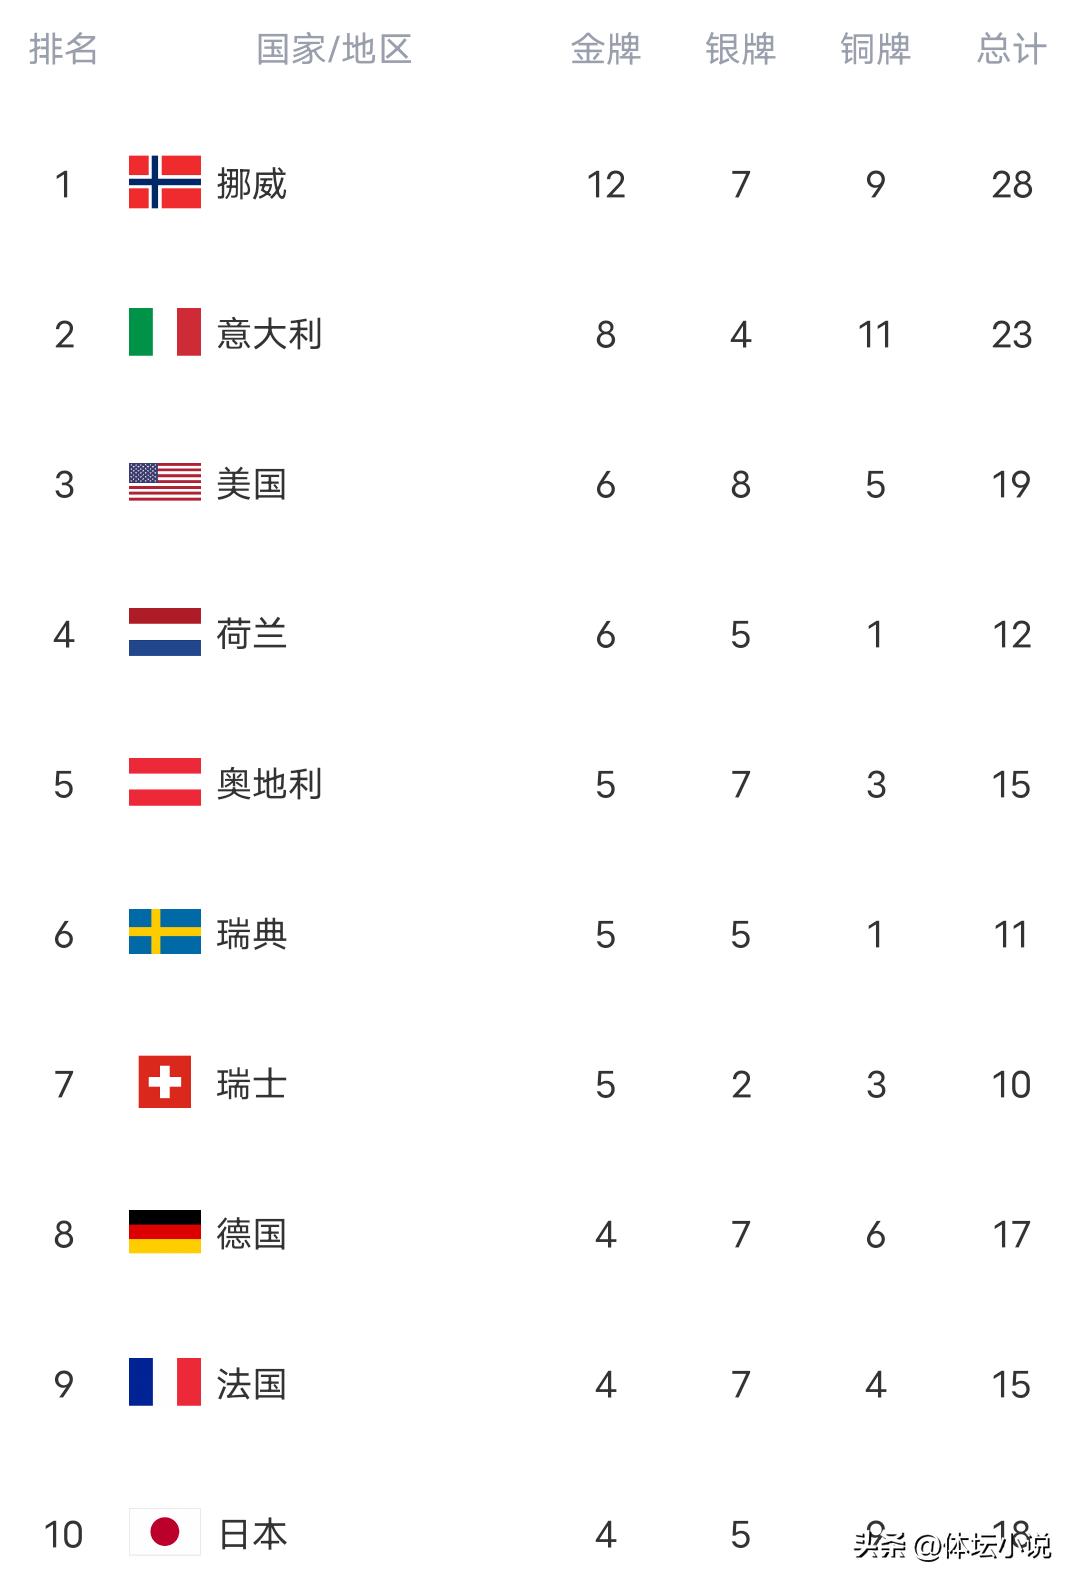The height and width of the screenshot is (1584, 1076).
Task: Tap the Japan flag icon
Action: 164,1533
